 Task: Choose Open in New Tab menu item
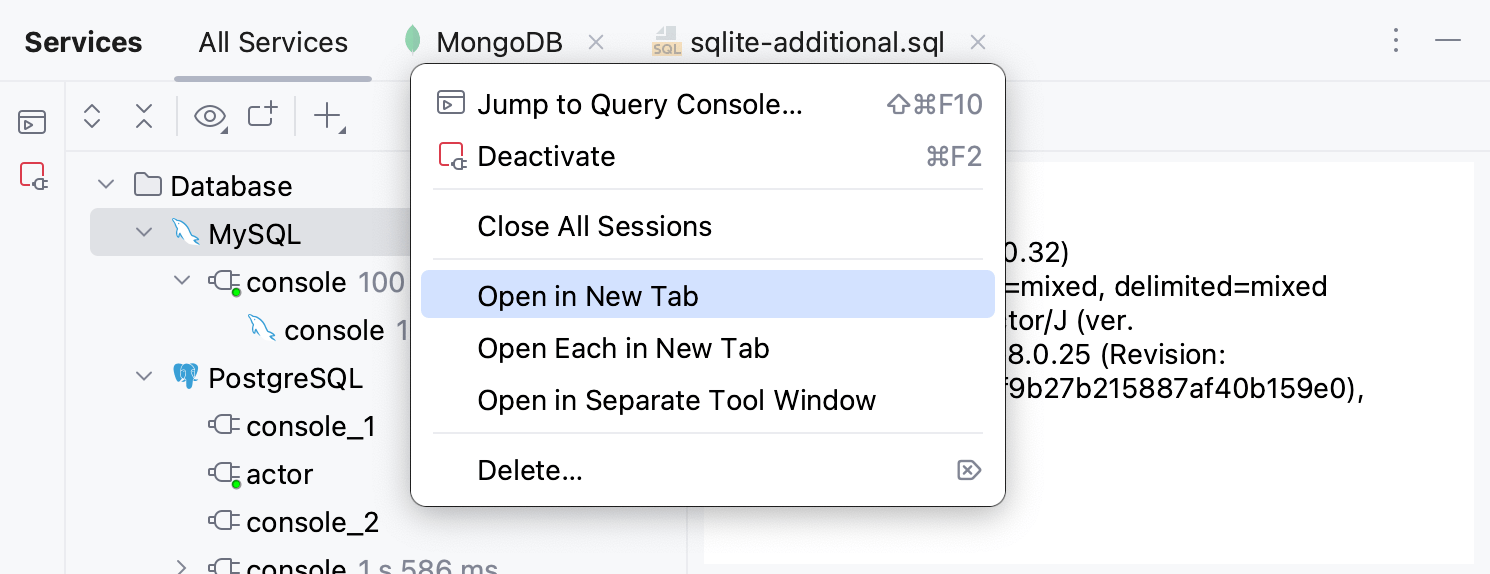[588, 296]
